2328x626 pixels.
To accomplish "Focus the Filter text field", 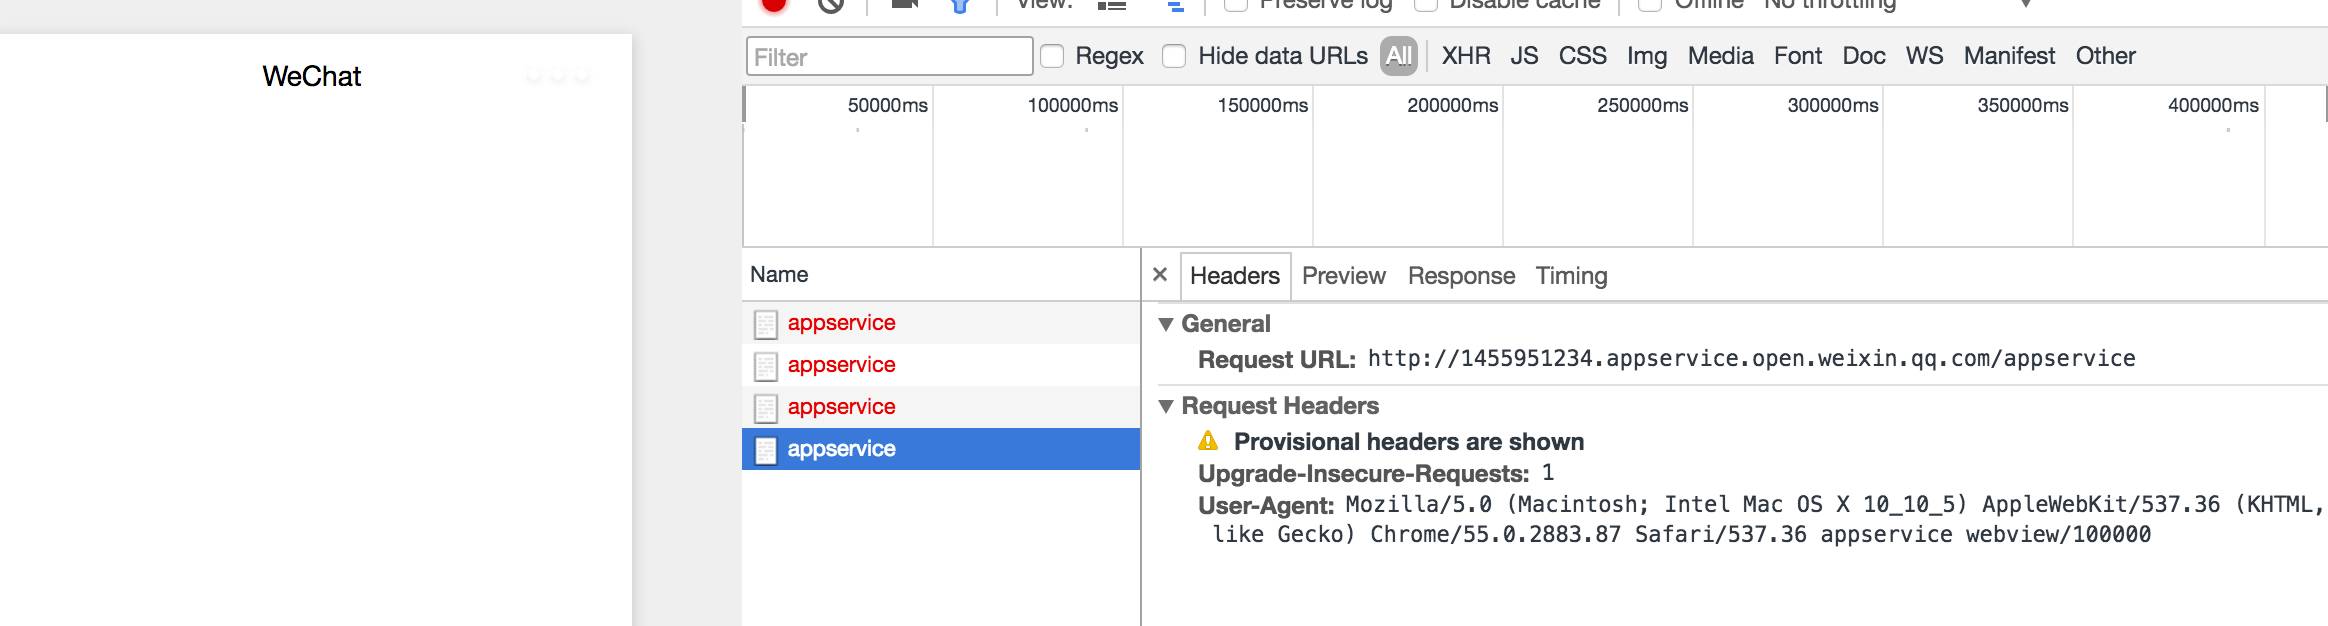I will (x=888, y=57).
